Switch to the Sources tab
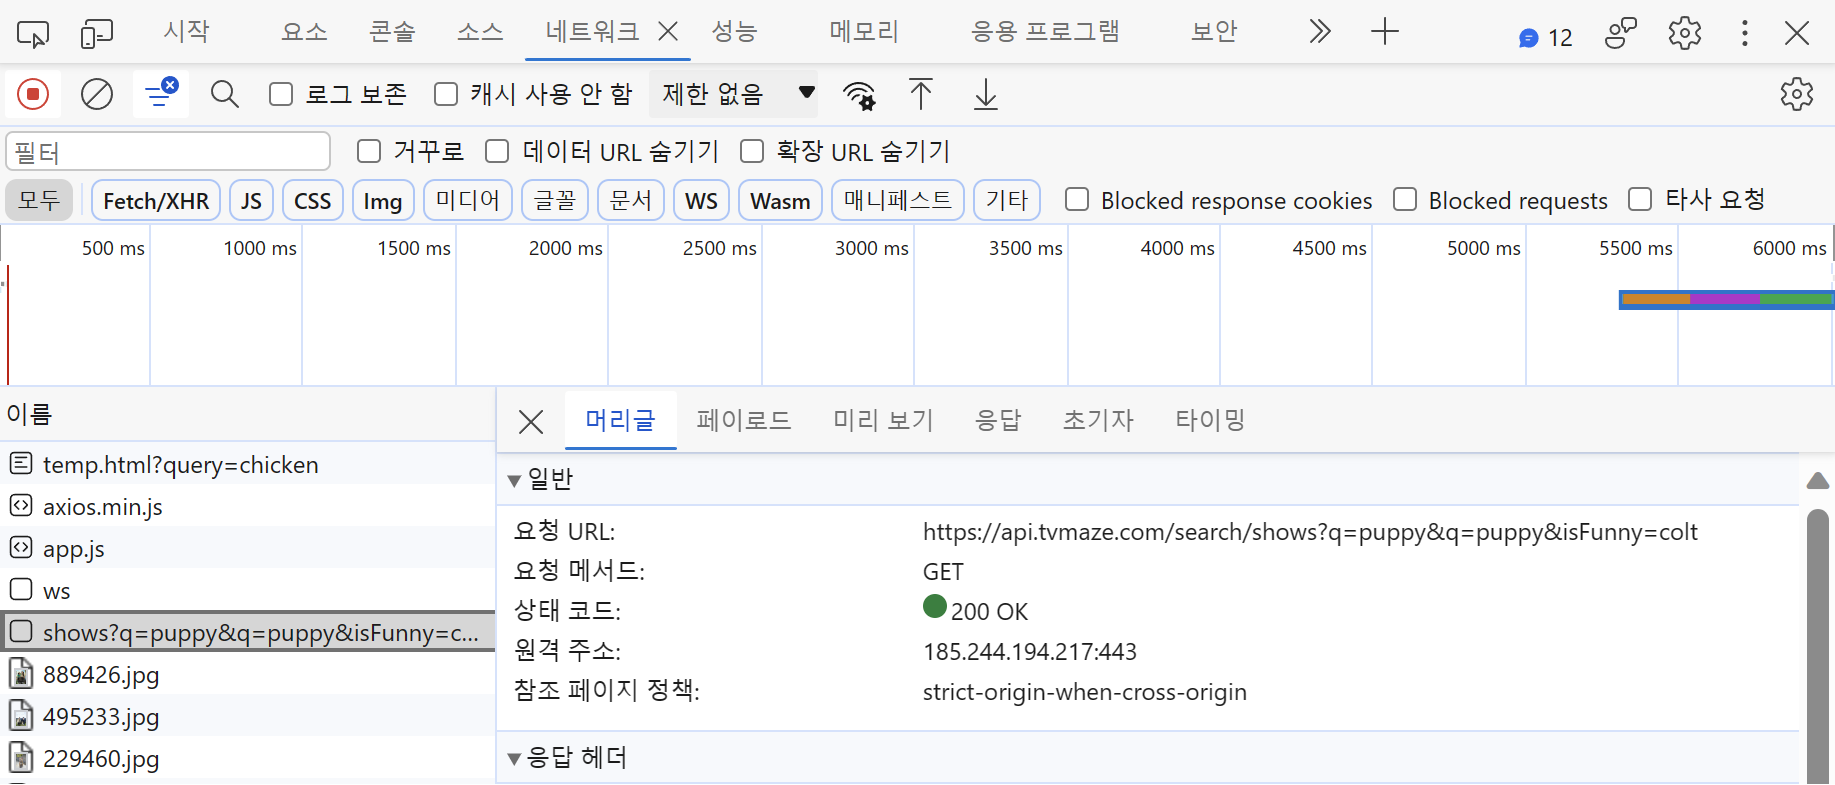This screenshot has width=1835, height=785. [x=480, y=32]
